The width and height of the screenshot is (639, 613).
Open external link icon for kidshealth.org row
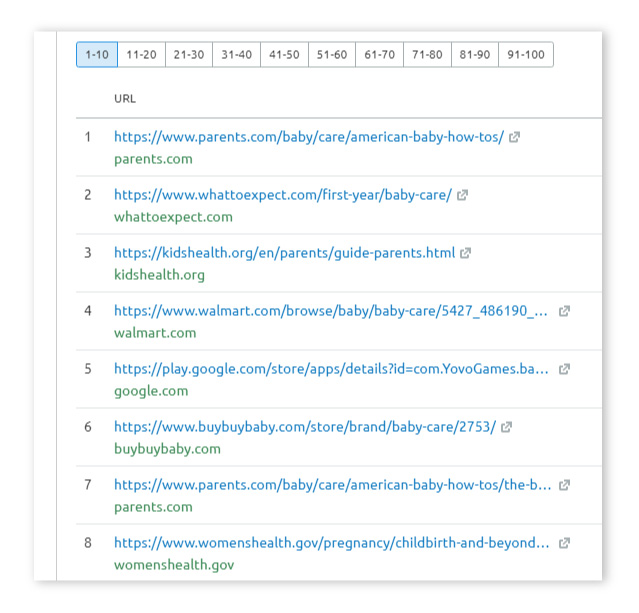[x=465, y=253]
